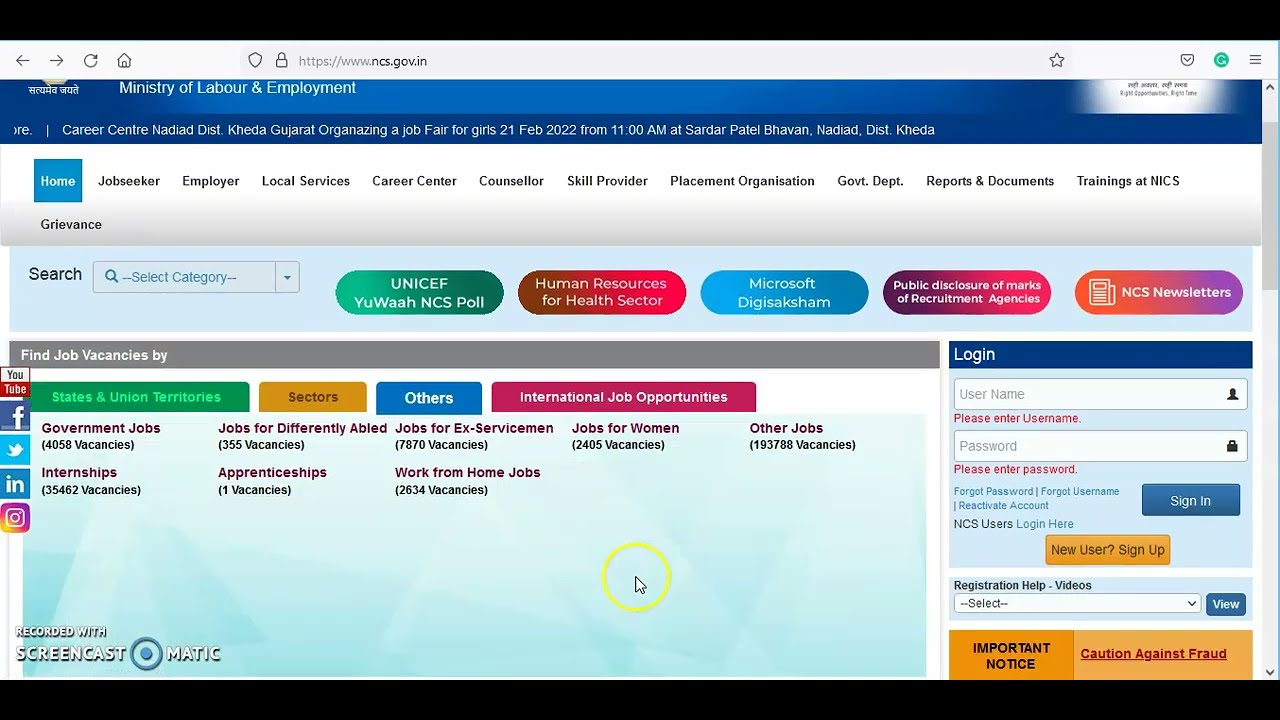Click the Reactivate Account link

(x=1004, y=506)
